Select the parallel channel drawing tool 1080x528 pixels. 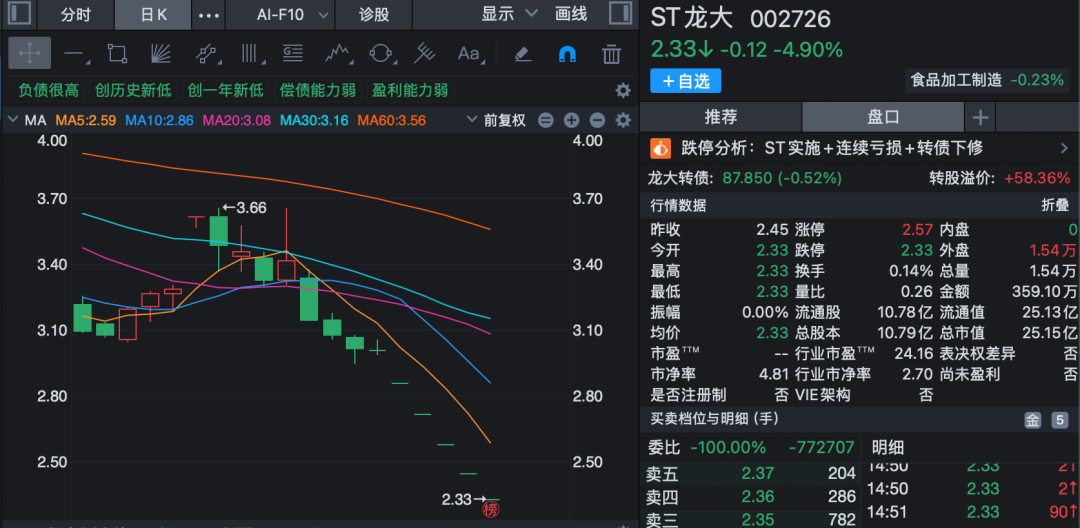[205, 53]
